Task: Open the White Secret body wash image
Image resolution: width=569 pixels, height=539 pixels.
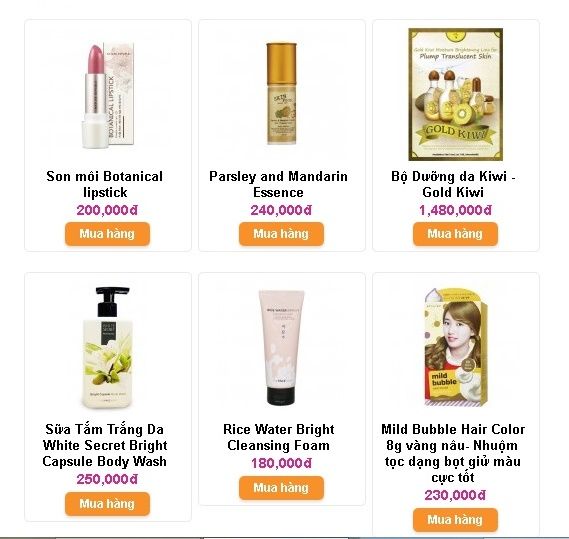Action: pyautogui.click(x=107, y=347)
